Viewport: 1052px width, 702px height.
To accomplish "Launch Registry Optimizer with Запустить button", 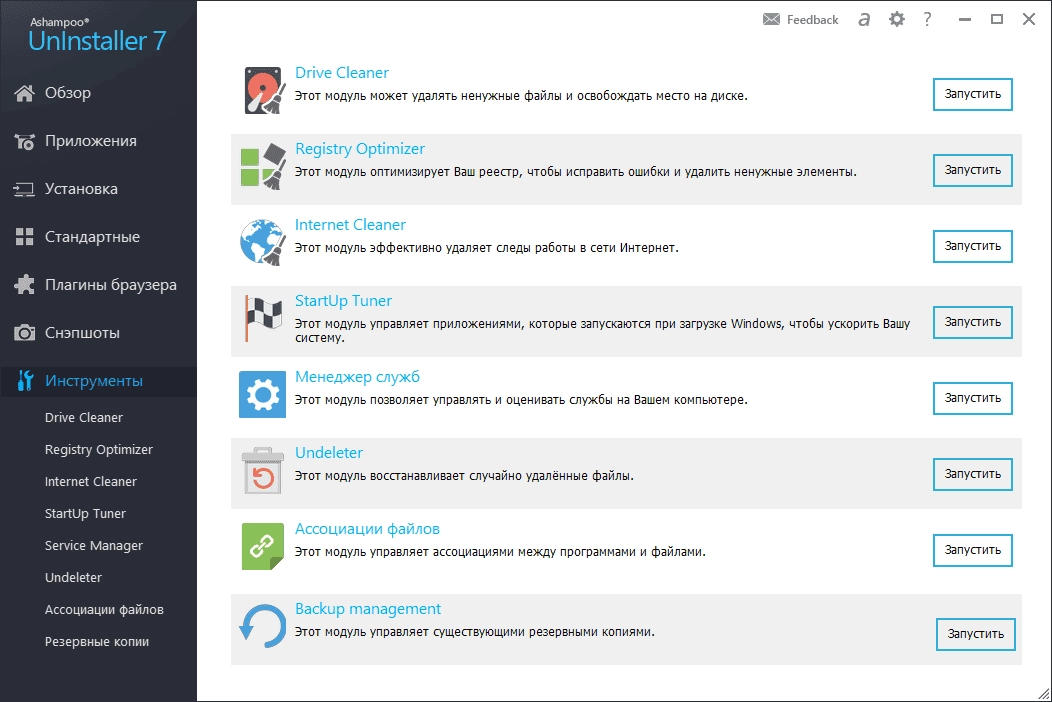I will pyautogui.click(x=973, y=170).
